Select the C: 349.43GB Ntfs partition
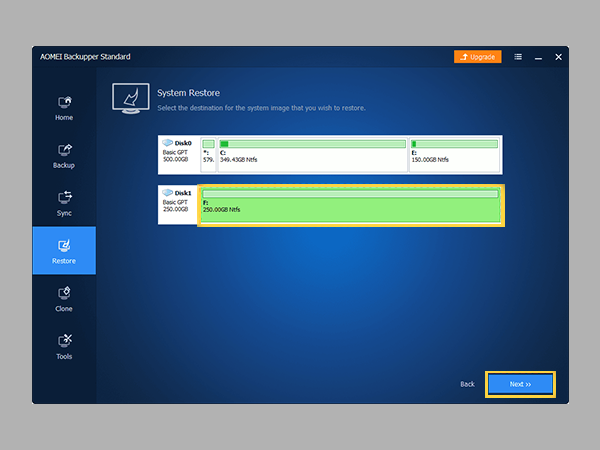This screenshot has width=600, height=450. coord(313,155)
